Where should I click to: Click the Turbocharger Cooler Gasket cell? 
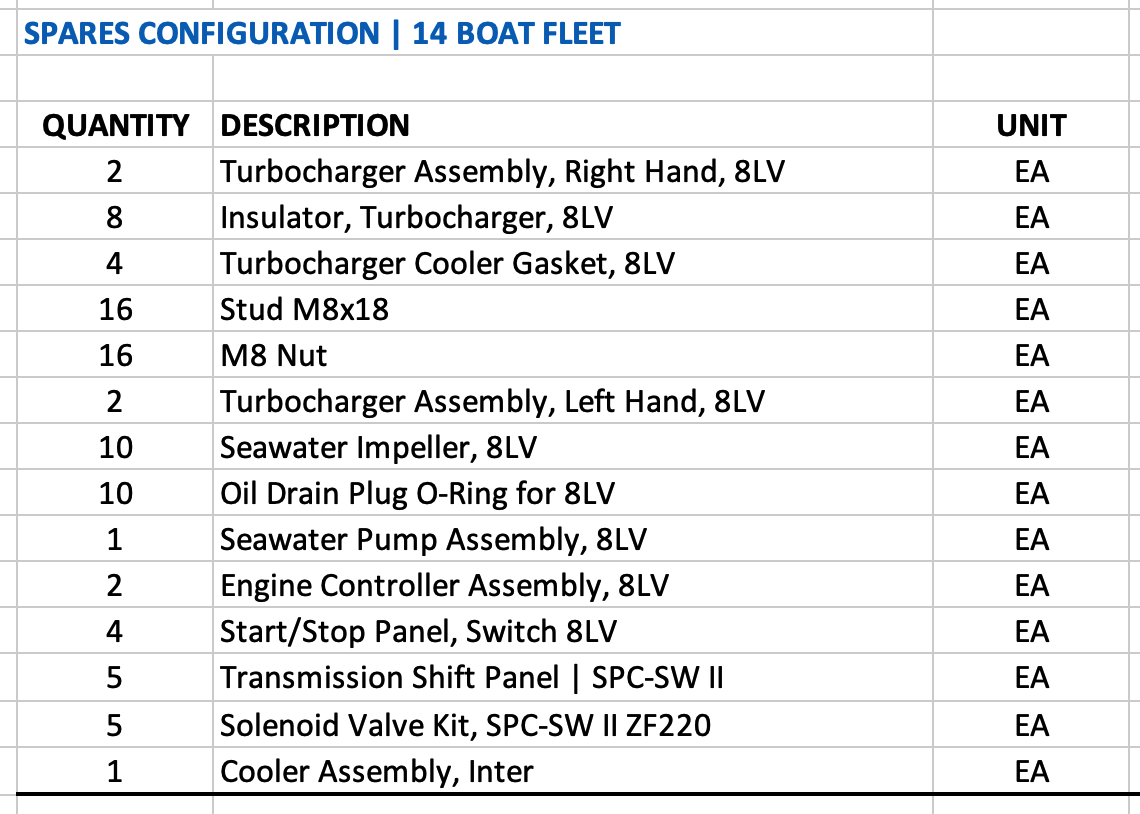[573, 263]
